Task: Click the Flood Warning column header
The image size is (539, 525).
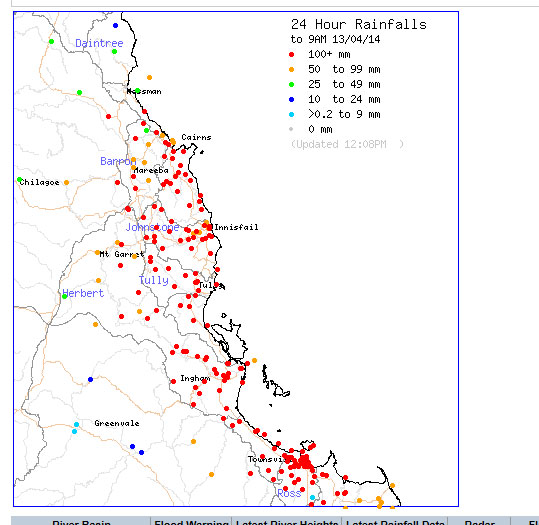Action: coord(191,522)
